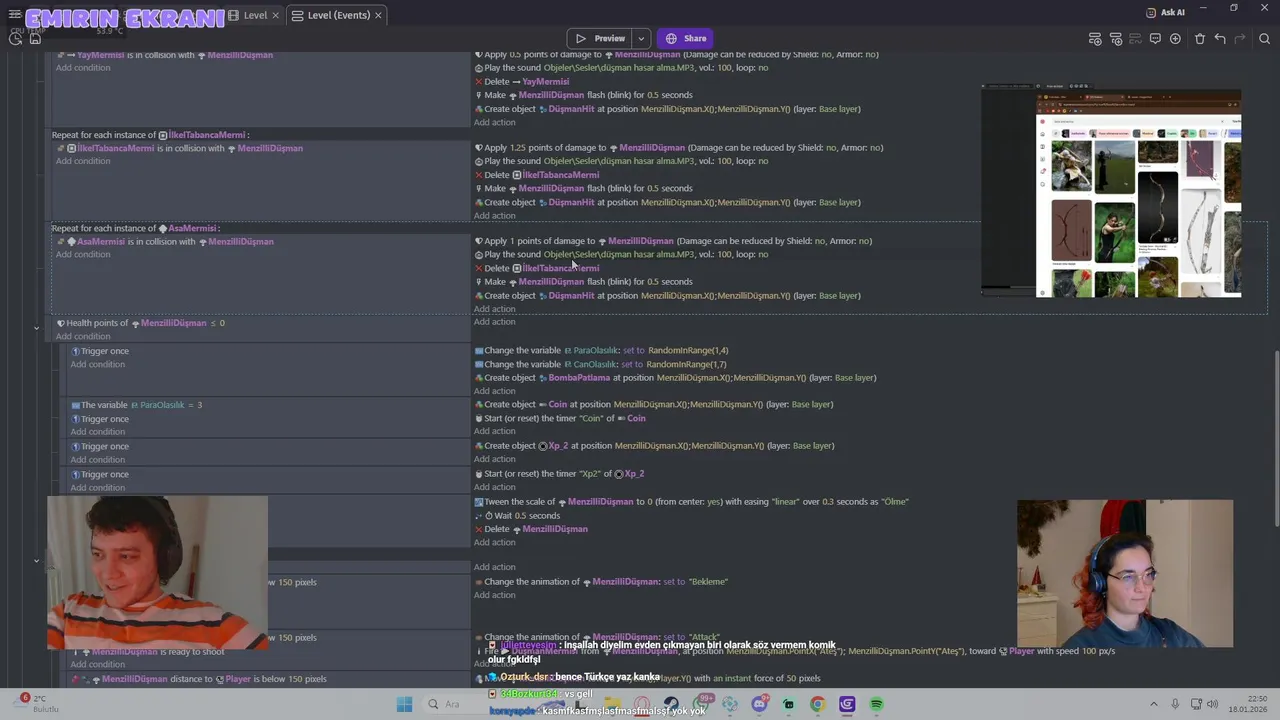
Task: Click the circled plus add-other-event icon
Action: pos(1175,39)
